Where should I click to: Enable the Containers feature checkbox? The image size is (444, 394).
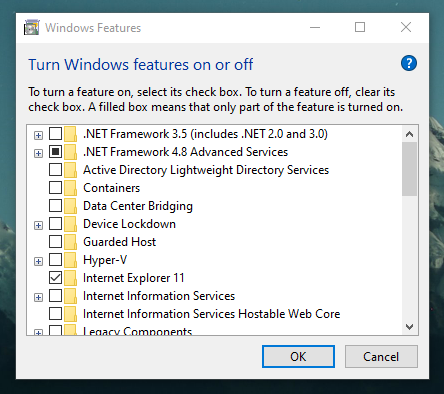click(55, 188)
